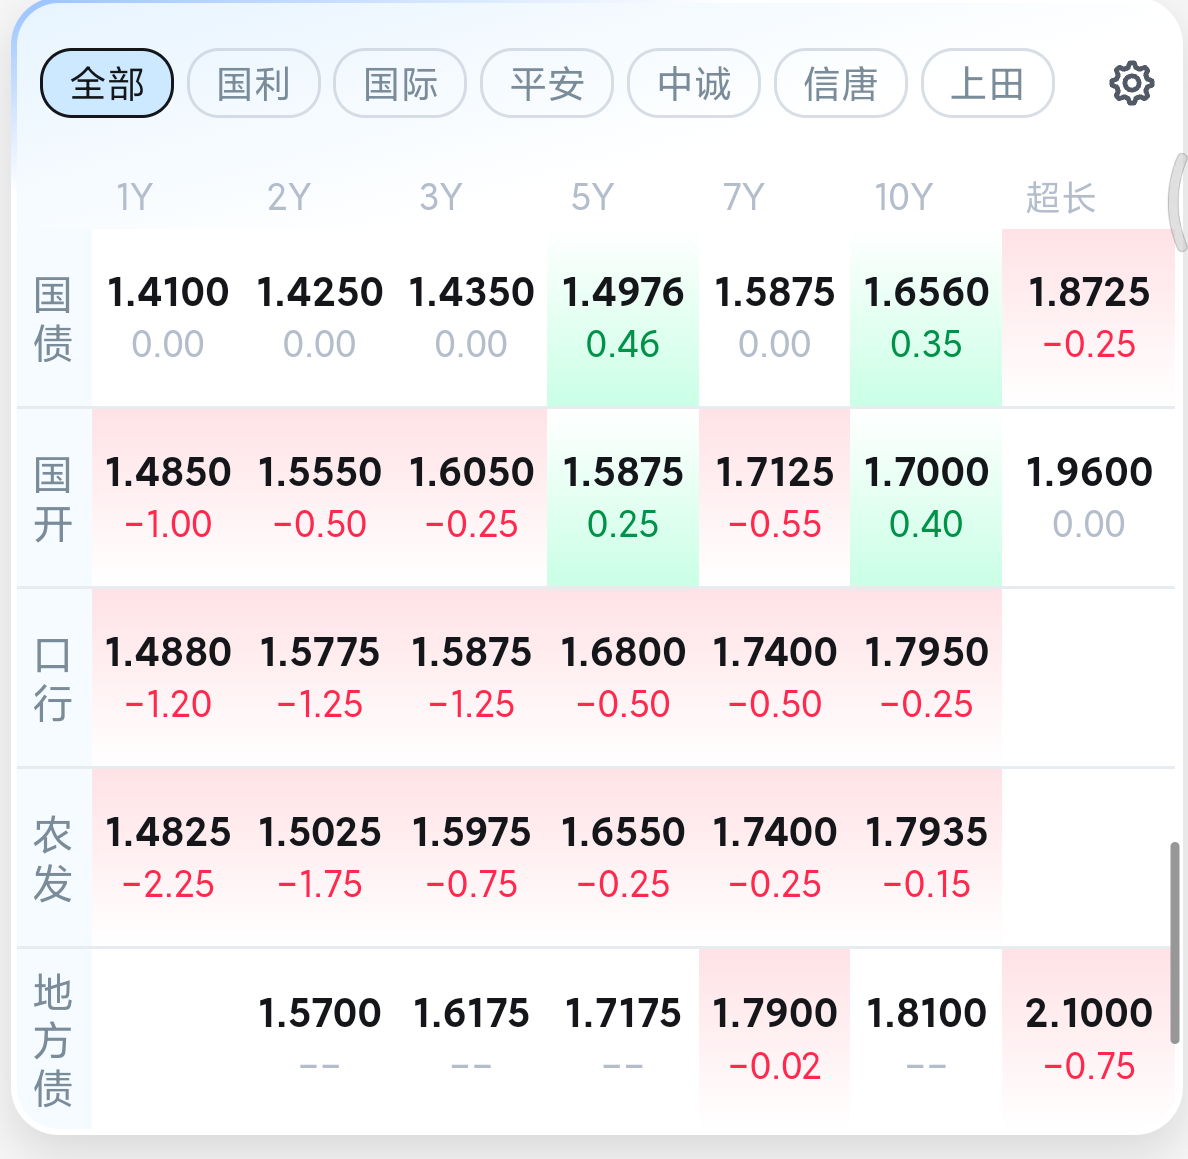Viewport: 1188px width, 1159px height.
Task: Open 国债 5Y yield cell 1.4976
Action: (x=623, y=317)
